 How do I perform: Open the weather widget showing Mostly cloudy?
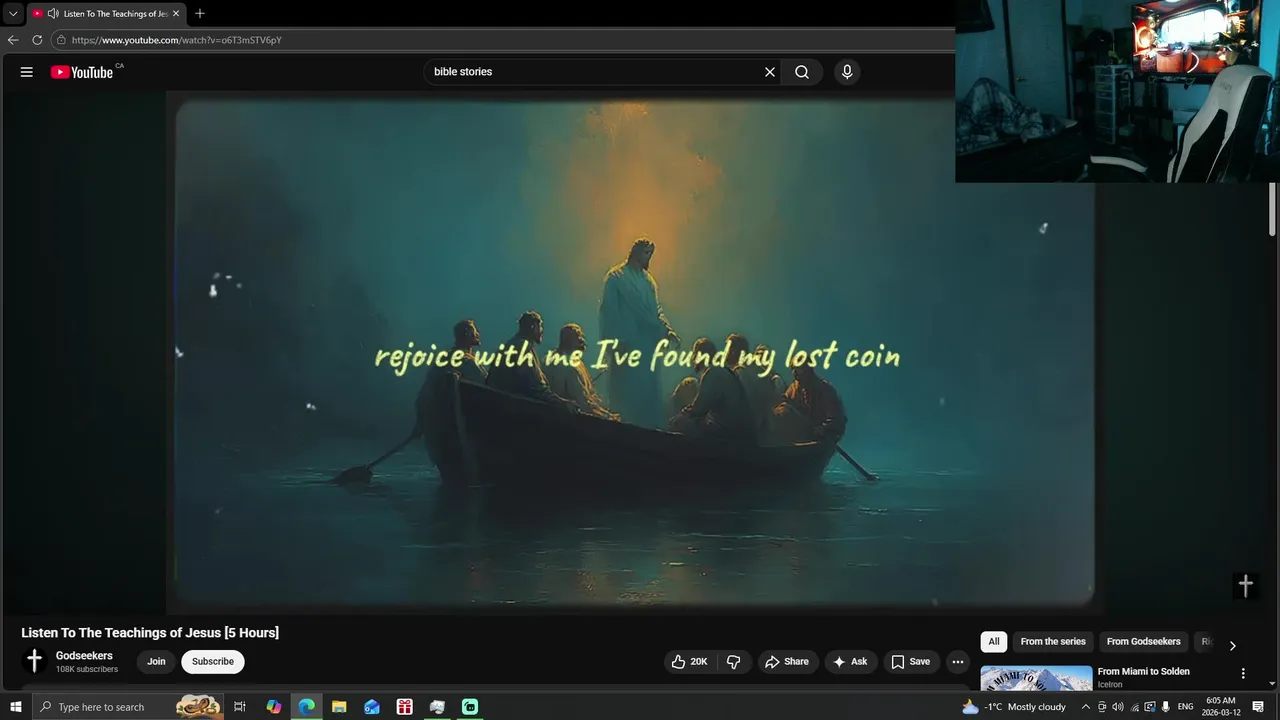[1015, 707]
